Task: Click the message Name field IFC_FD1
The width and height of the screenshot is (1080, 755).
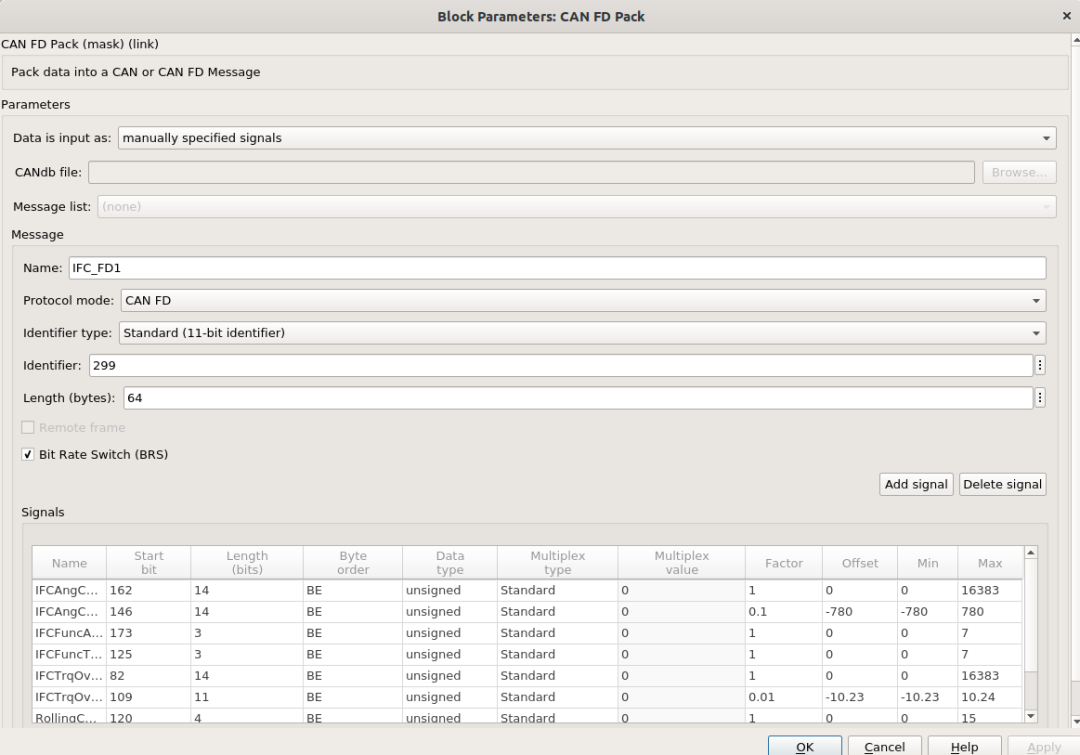Action: click(x=556, y=268)
